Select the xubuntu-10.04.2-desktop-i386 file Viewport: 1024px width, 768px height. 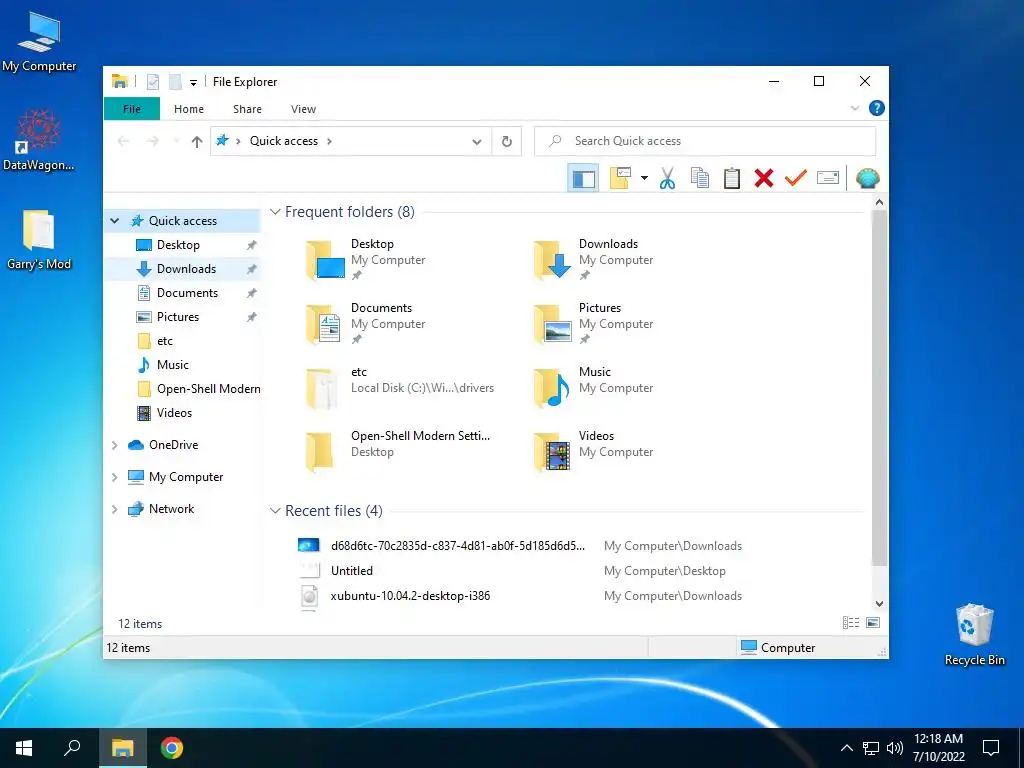(x=409, y=596)
